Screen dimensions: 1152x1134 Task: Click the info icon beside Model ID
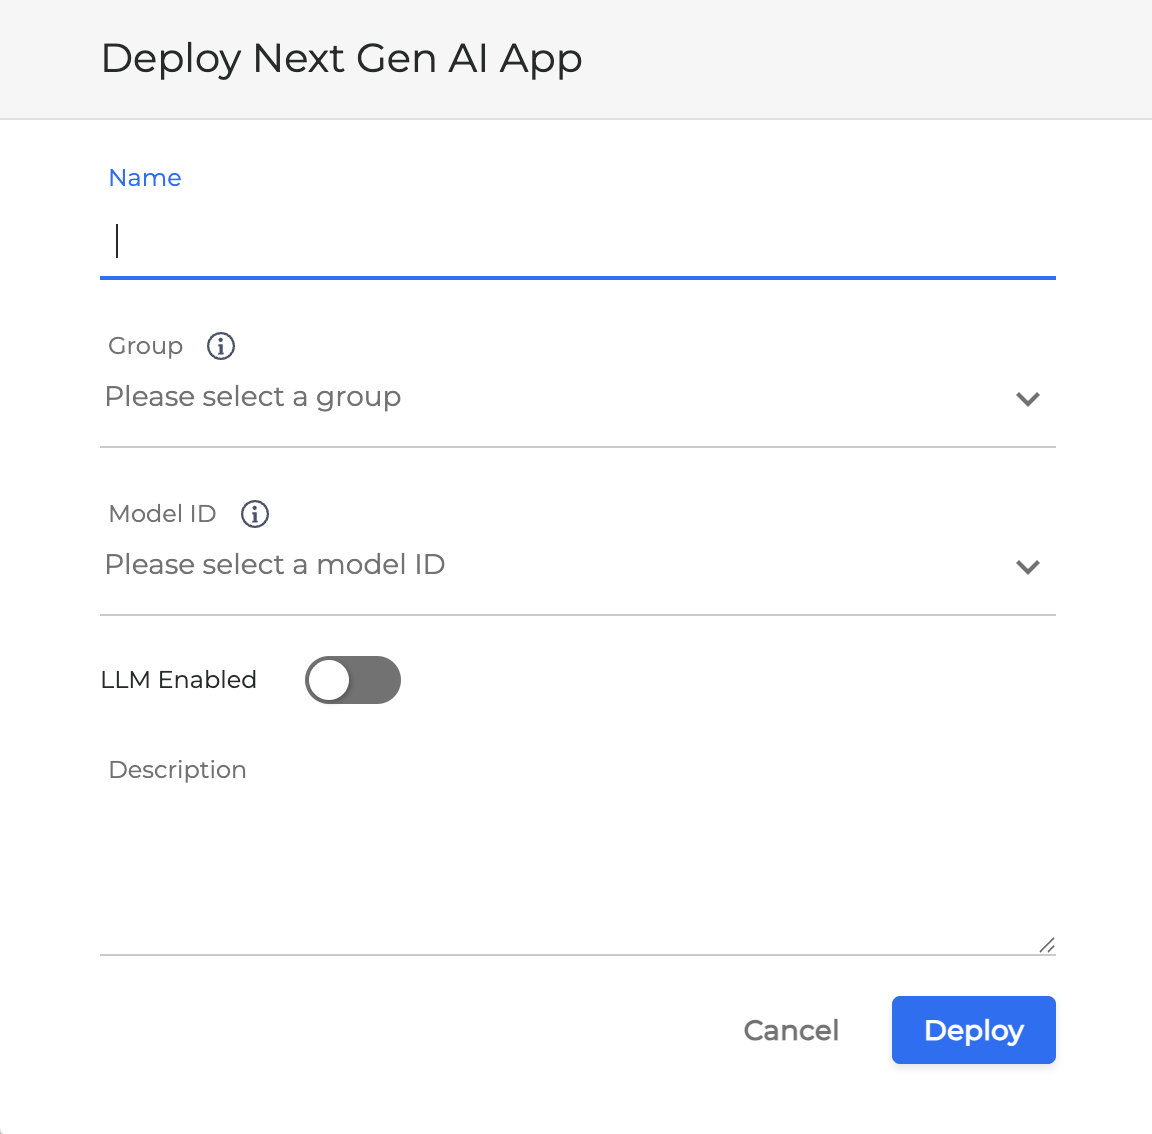(x=255, y=514)
